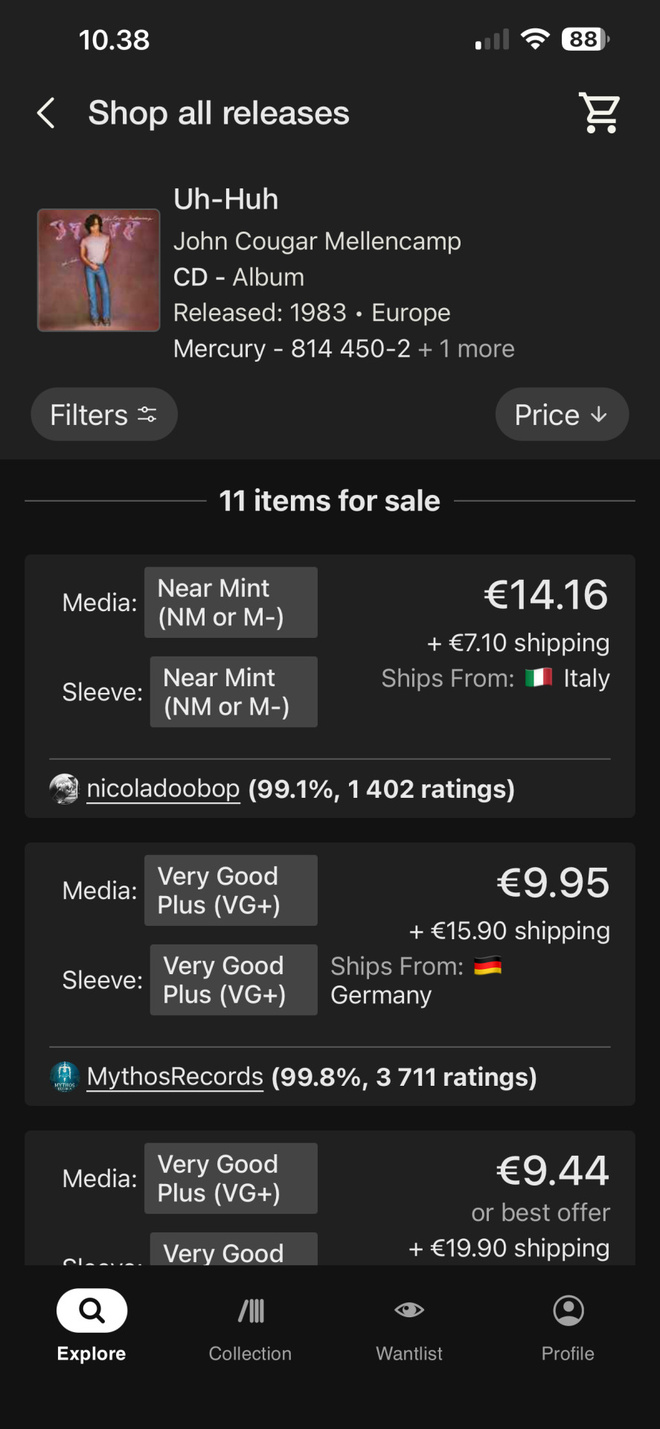660x1429 pixels.
Task: Select the €9.44 or best offer listing
Action: point(330,1198)
